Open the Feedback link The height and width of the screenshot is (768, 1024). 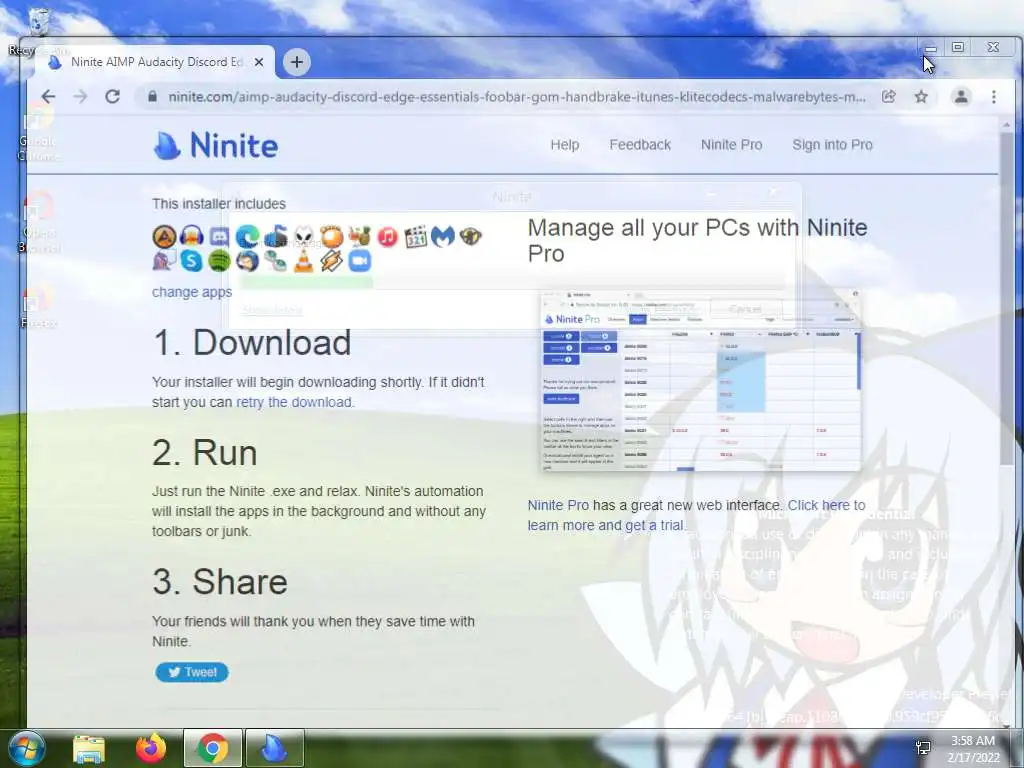click(x=640, y=145)
